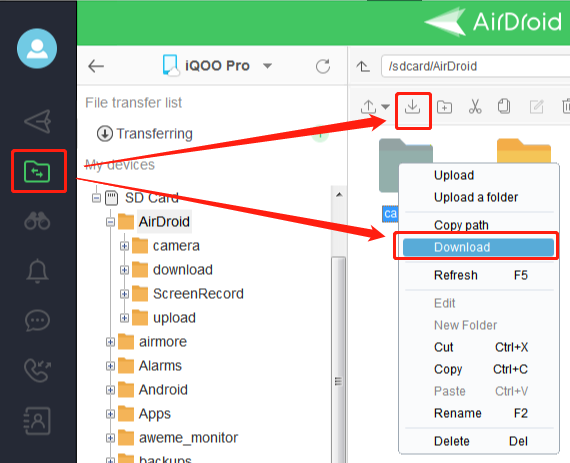This screenshot has width=570, height=463.
Task: Refresh the device file list
Action: [323, 67]
